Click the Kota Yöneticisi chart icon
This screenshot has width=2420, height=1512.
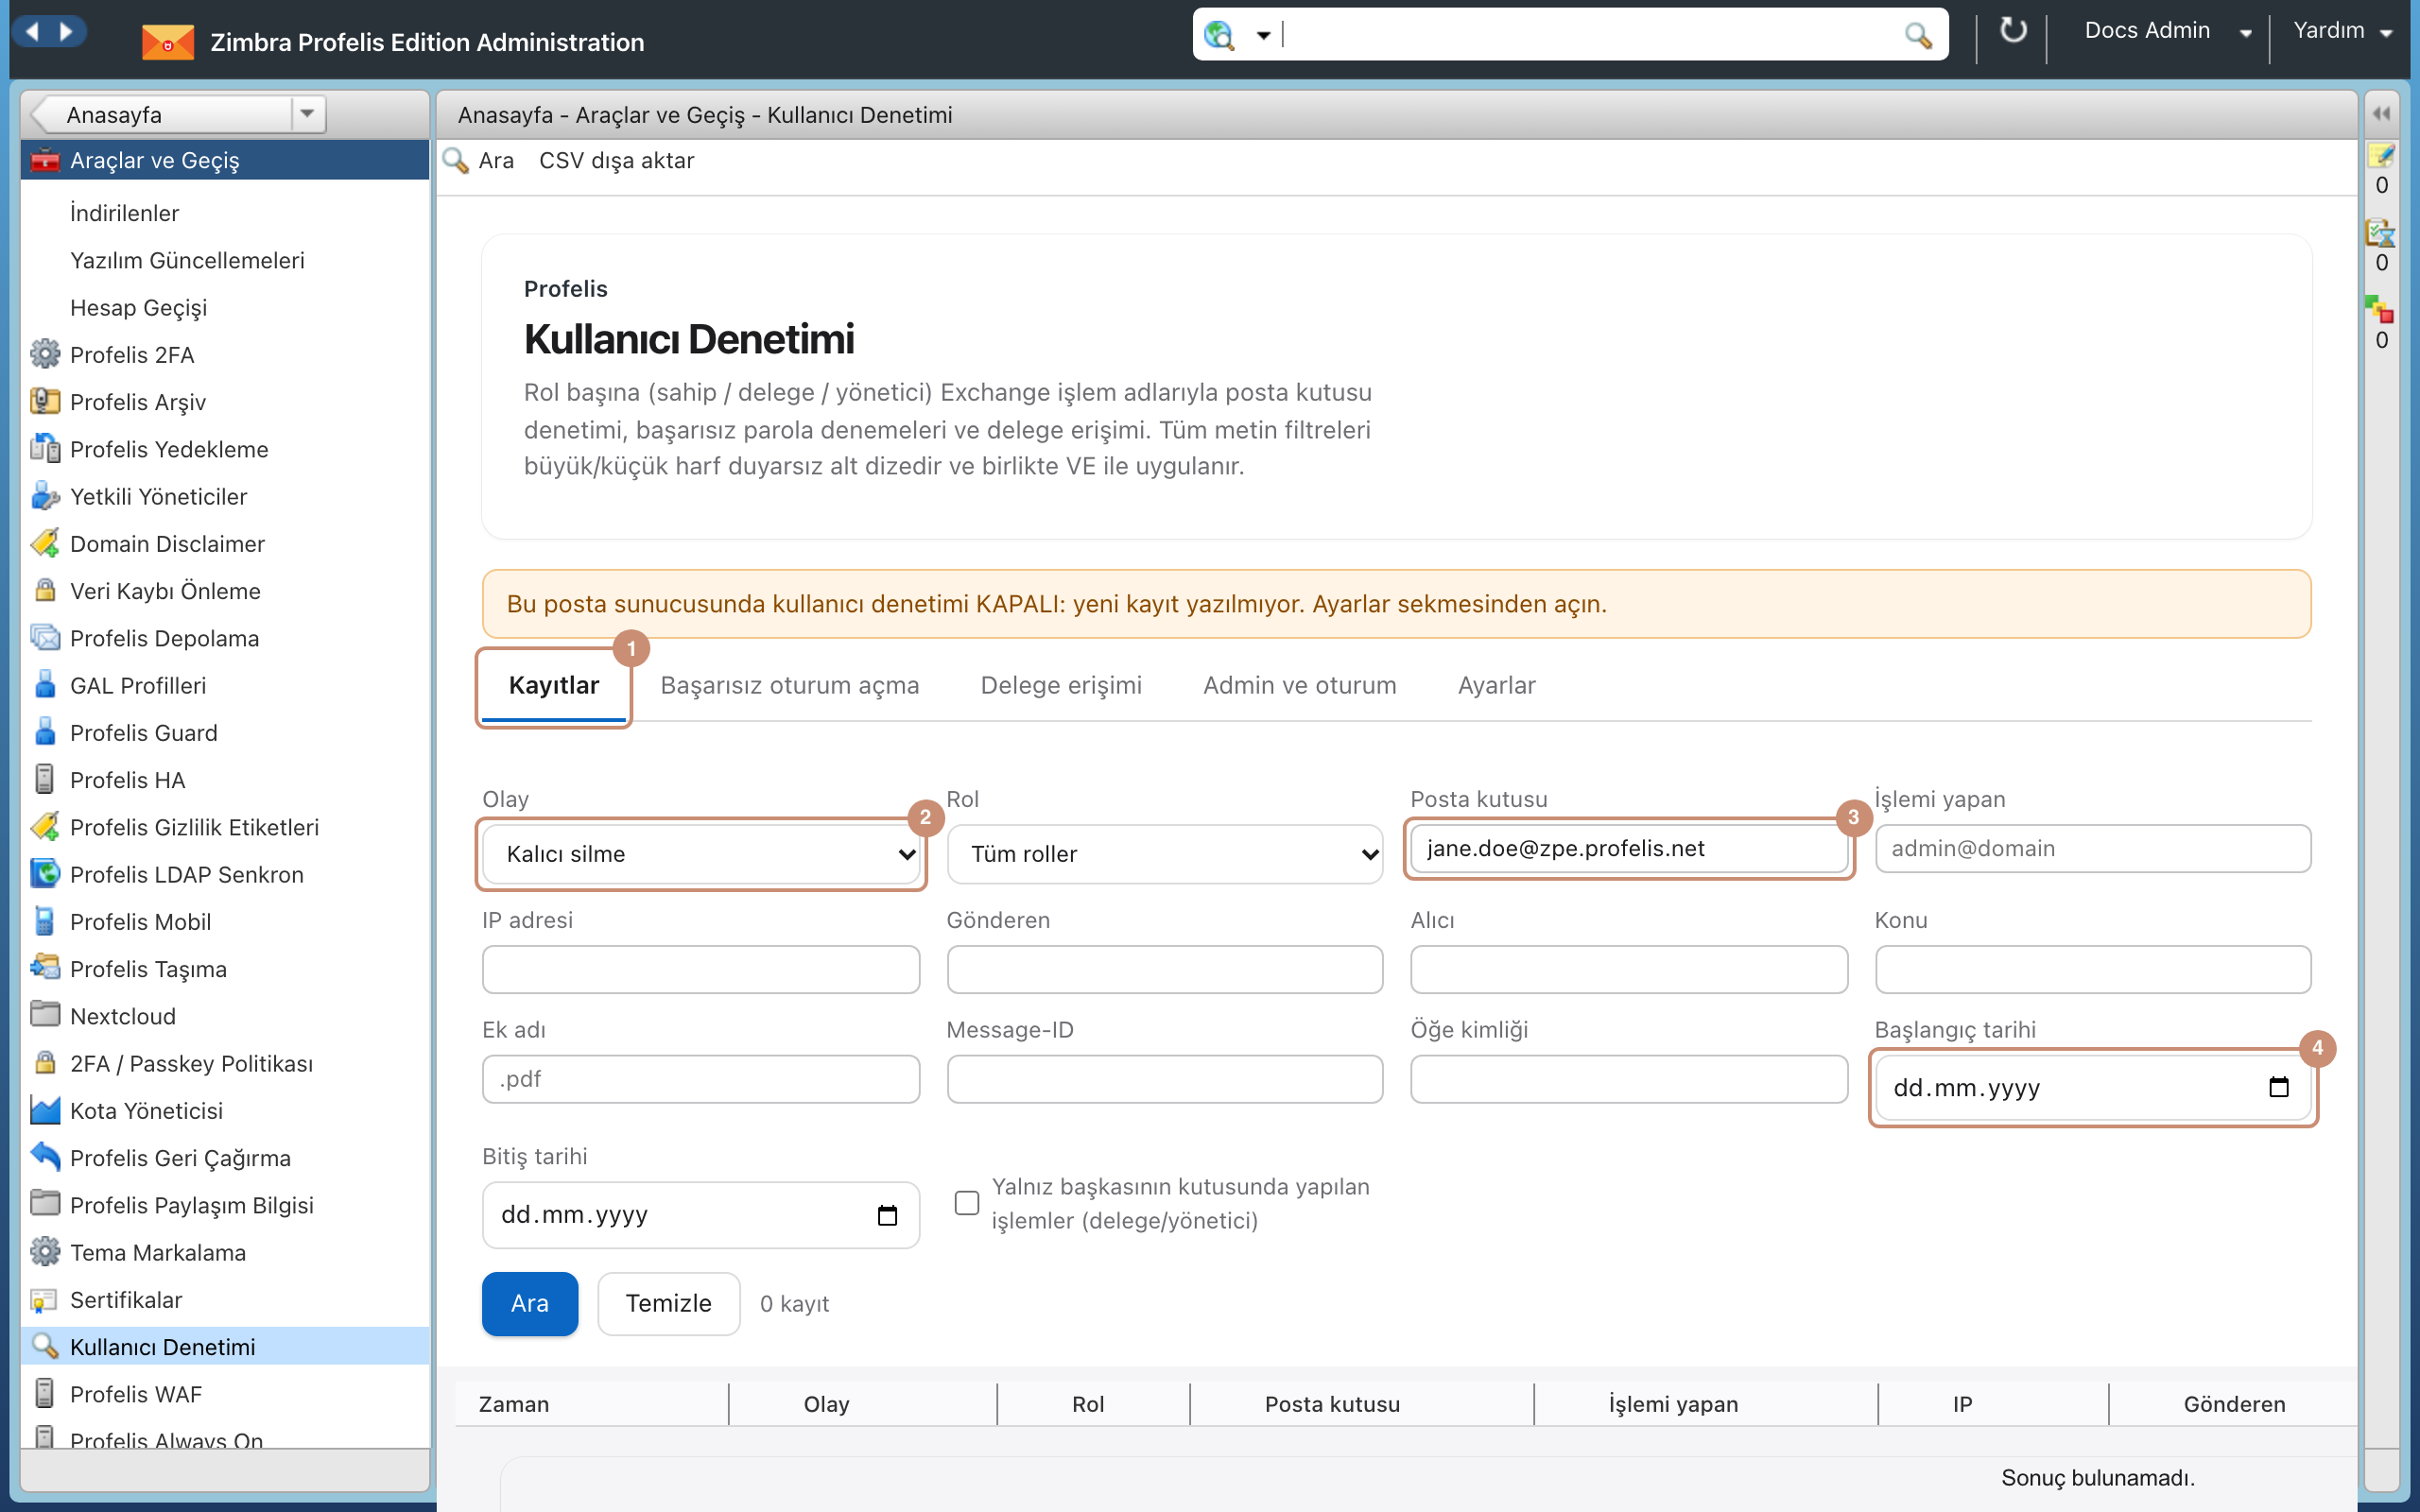[x=44, y=1110]
